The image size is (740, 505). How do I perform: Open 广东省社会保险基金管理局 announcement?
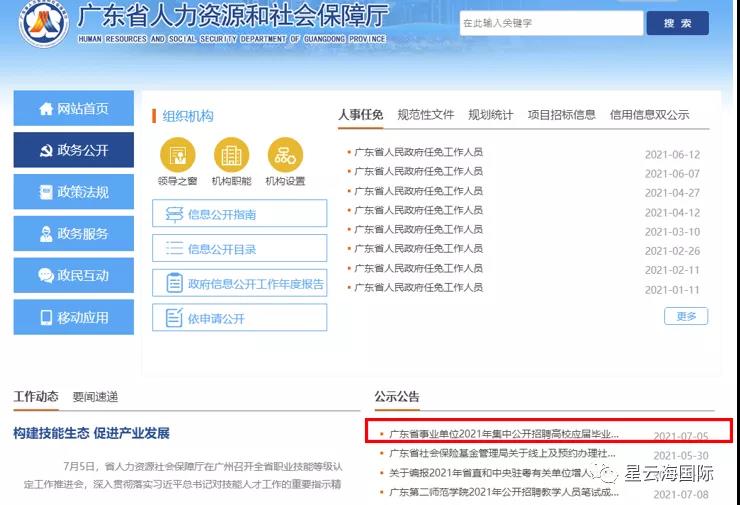(502, 454)
